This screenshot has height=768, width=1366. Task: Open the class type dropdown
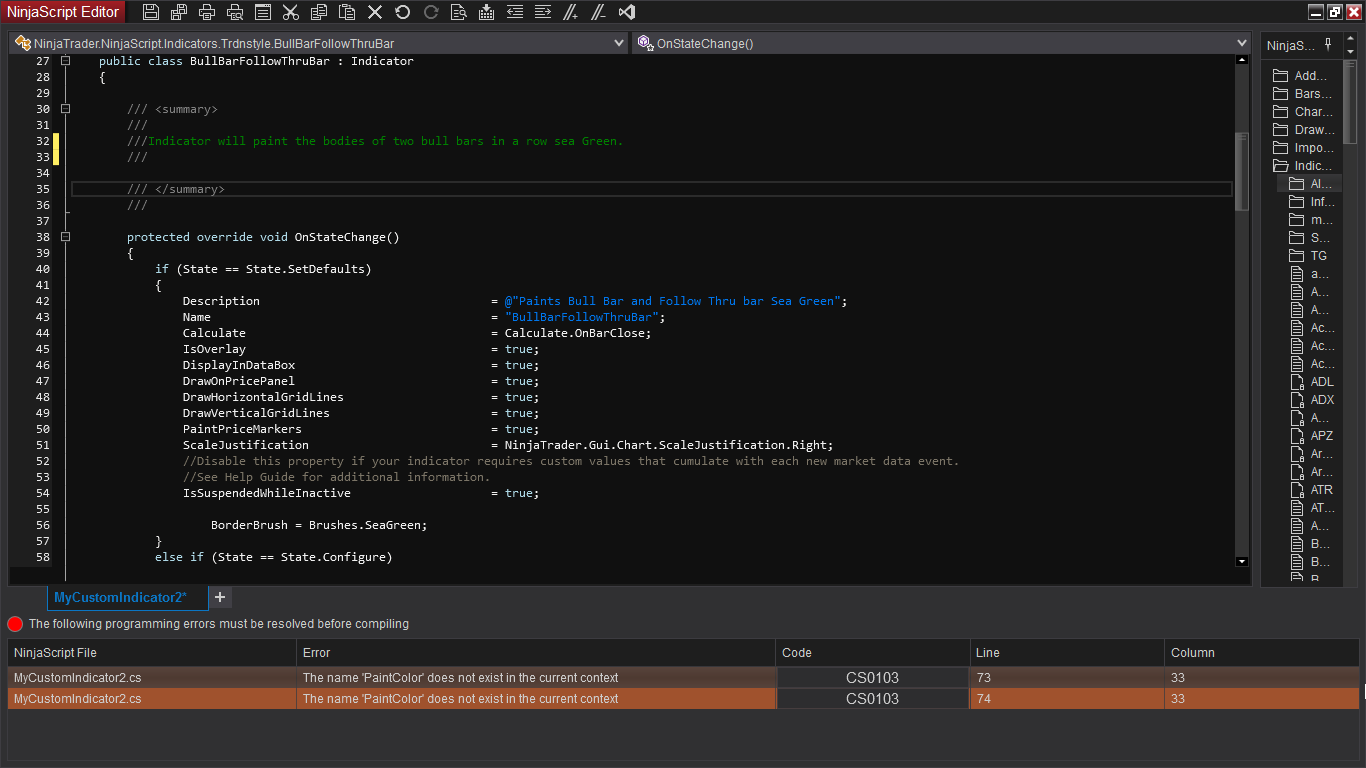pos(619,44)
